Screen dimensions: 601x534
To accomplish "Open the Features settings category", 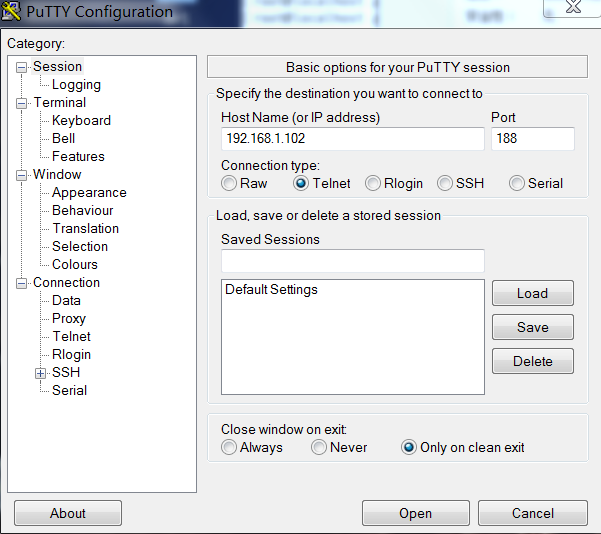I will [x=78, y=156].
